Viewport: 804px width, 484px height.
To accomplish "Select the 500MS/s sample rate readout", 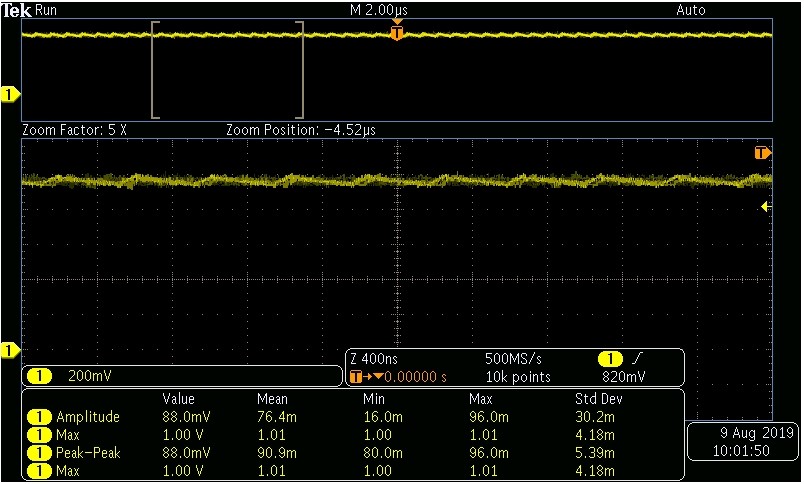I will [513, 358].
